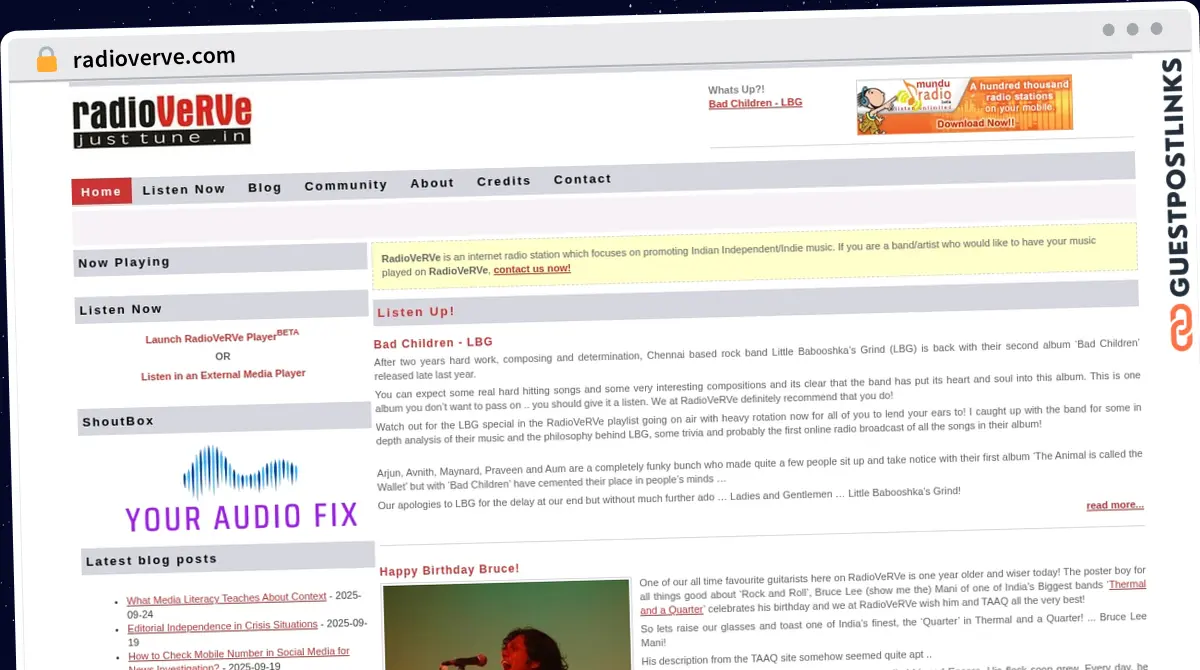Open the Community menu item

(345, 186)
